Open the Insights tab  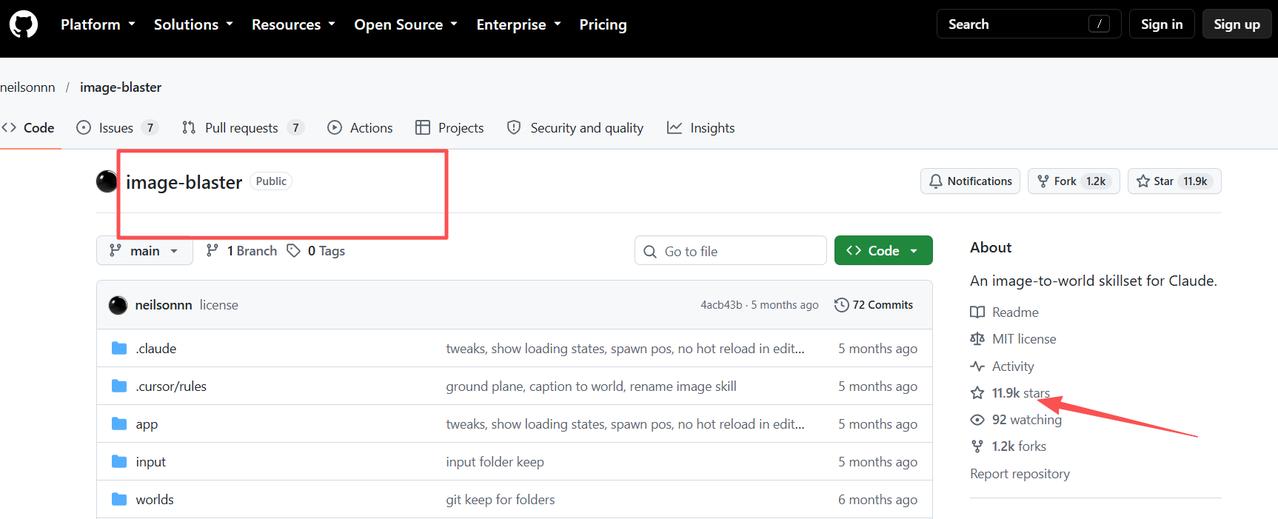(x=701, y=128)
